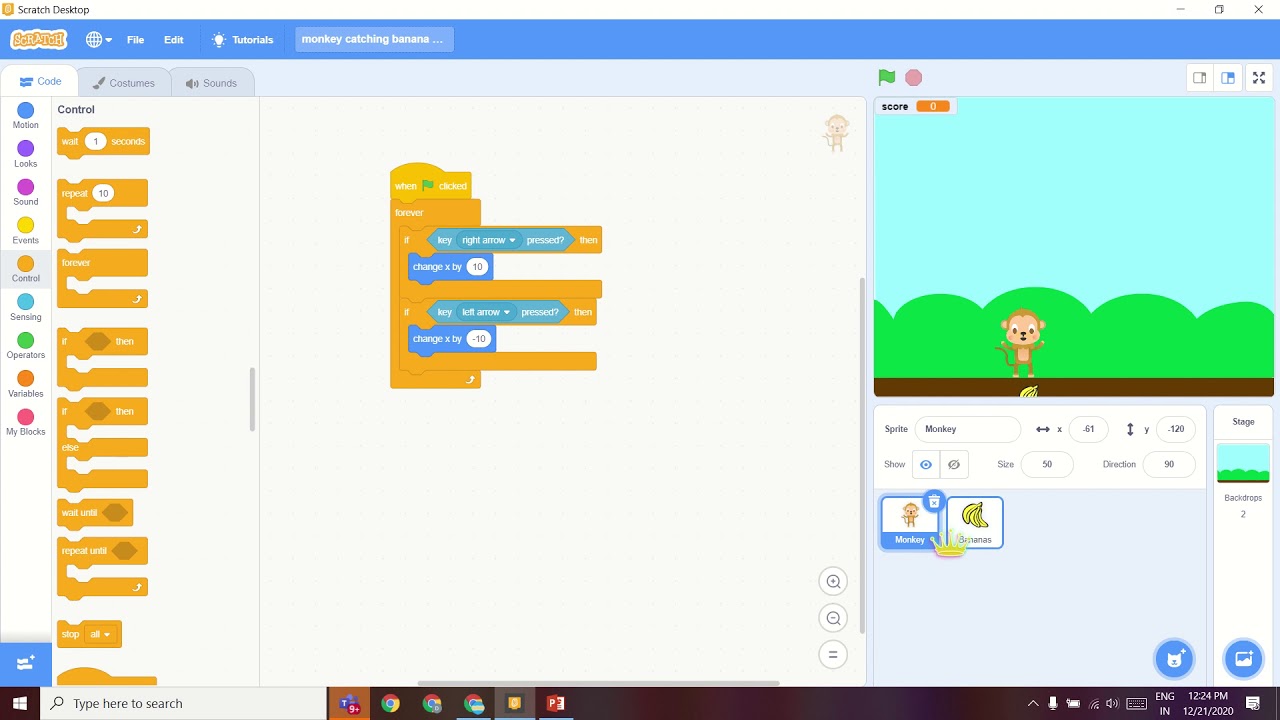Select the Variables block category

pyautogui.click(x=26, y=384)
